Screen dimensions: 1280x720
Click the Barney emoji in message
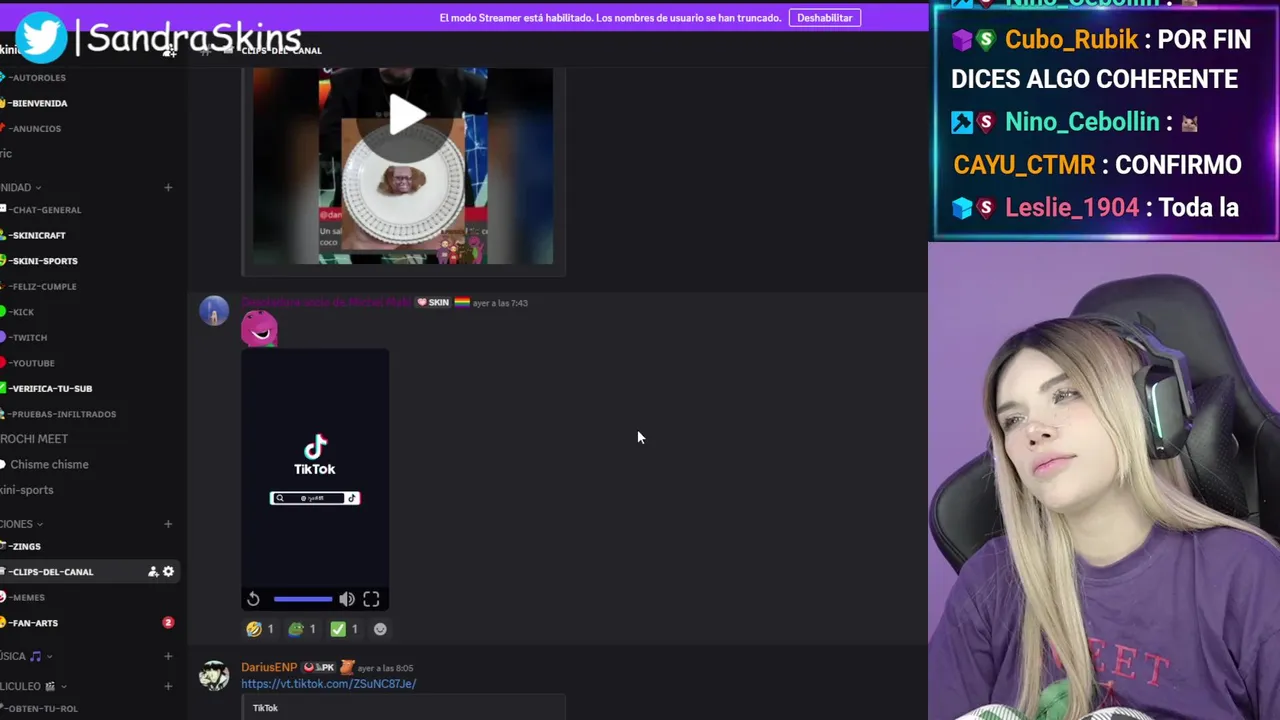(260, 328)
